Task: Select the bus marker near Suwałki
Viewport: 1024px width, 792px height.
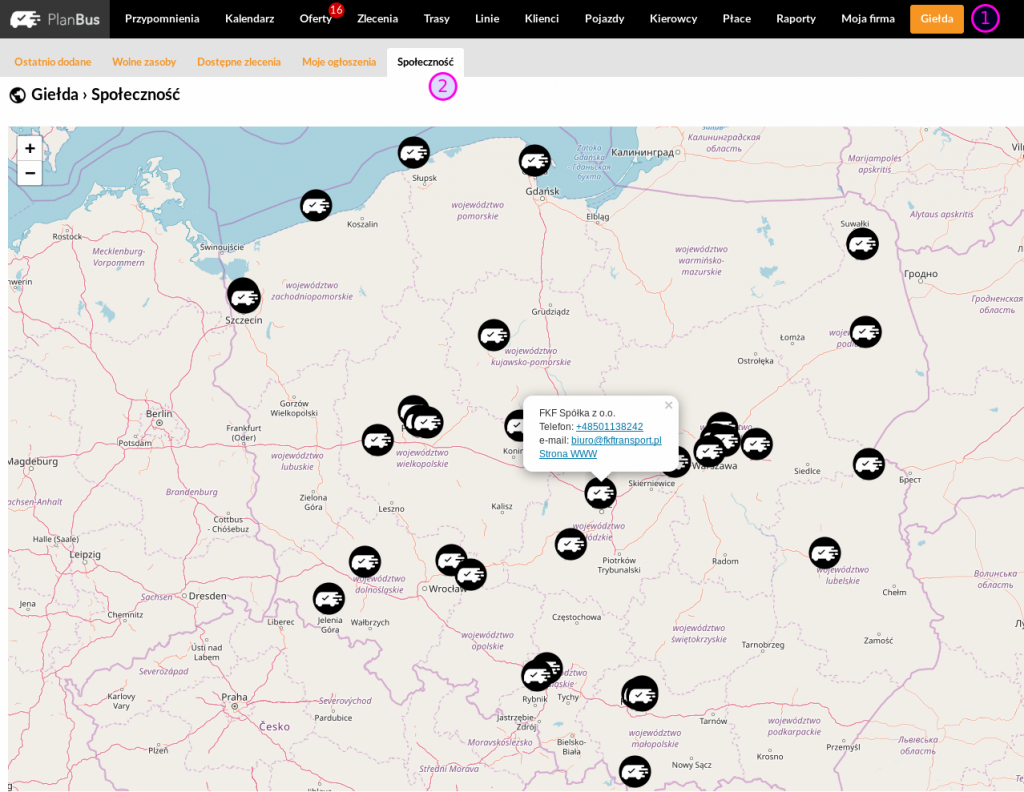Action: coord(863,244)
